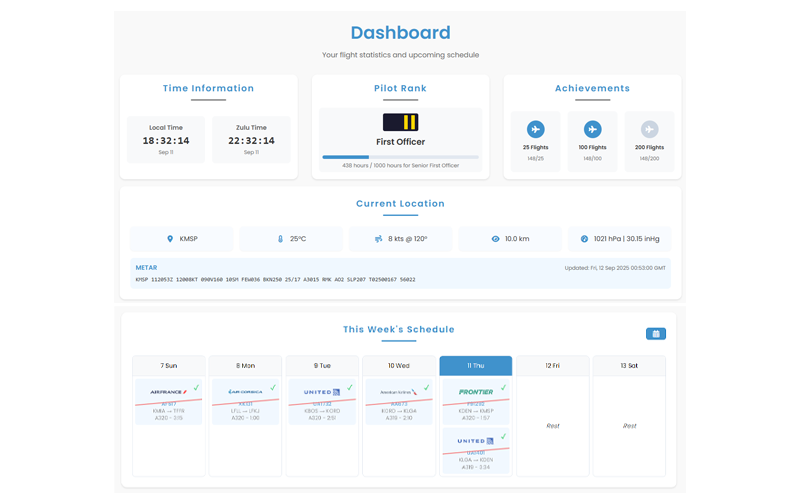The height and width of the screenshot is (500, 800).
Task: Click the 148/100 flights count
Action: pos(592,159)
